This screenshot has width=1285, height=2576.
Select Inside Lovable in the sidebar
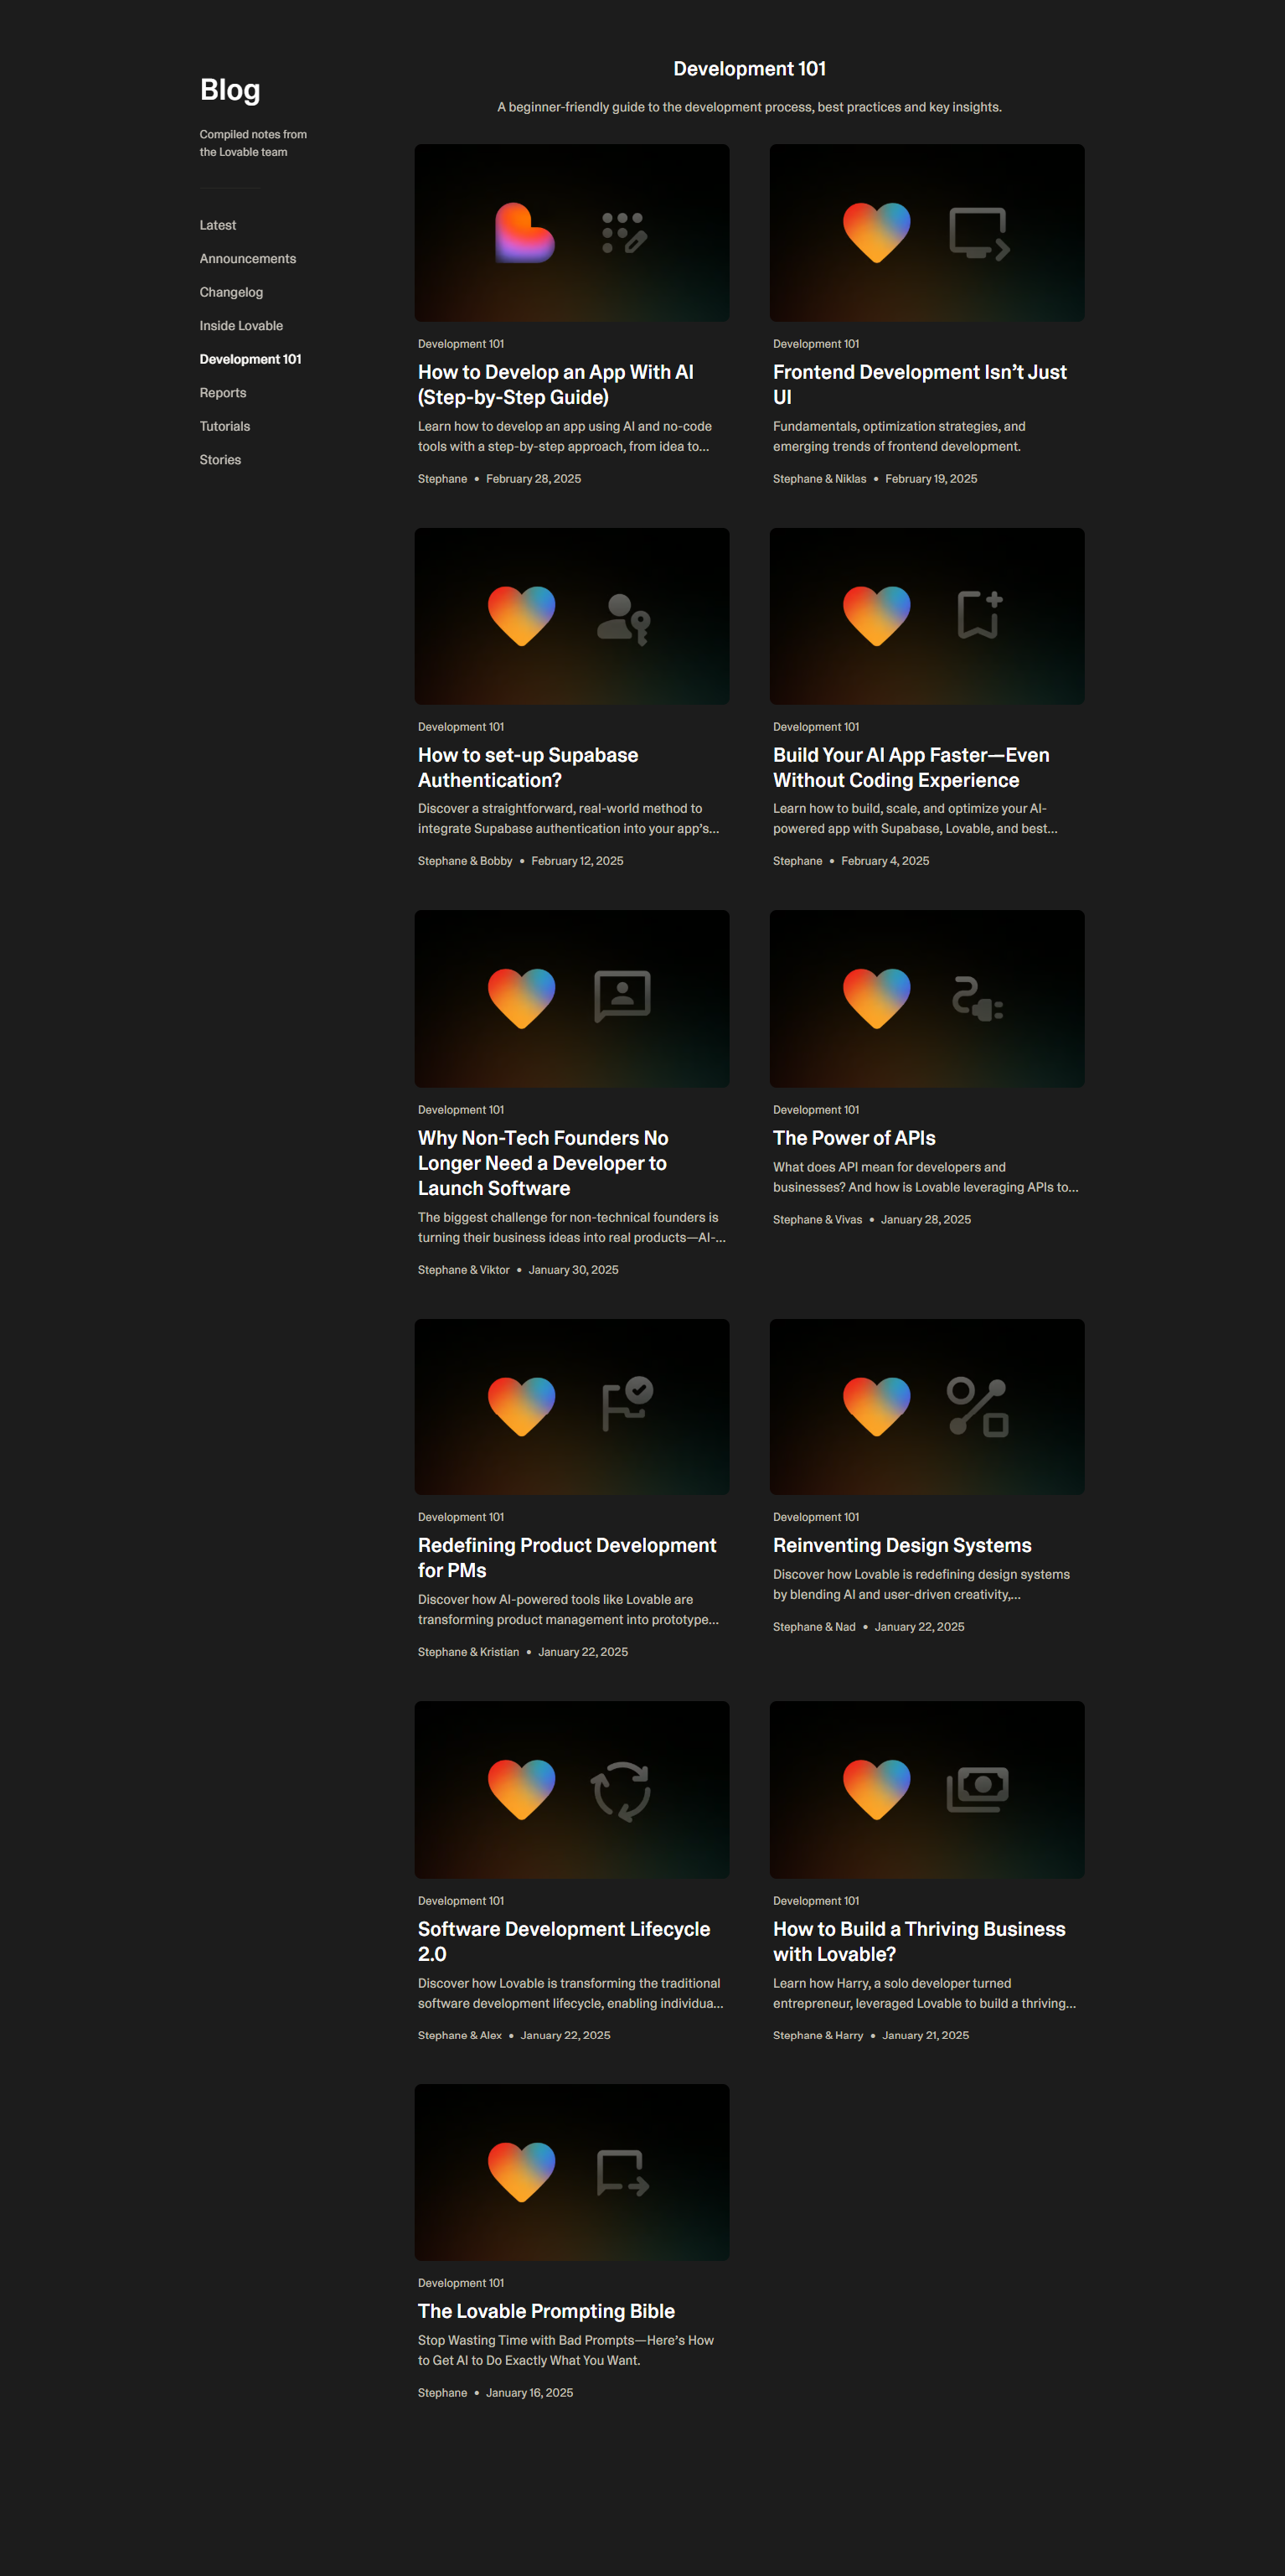(241, 326)
